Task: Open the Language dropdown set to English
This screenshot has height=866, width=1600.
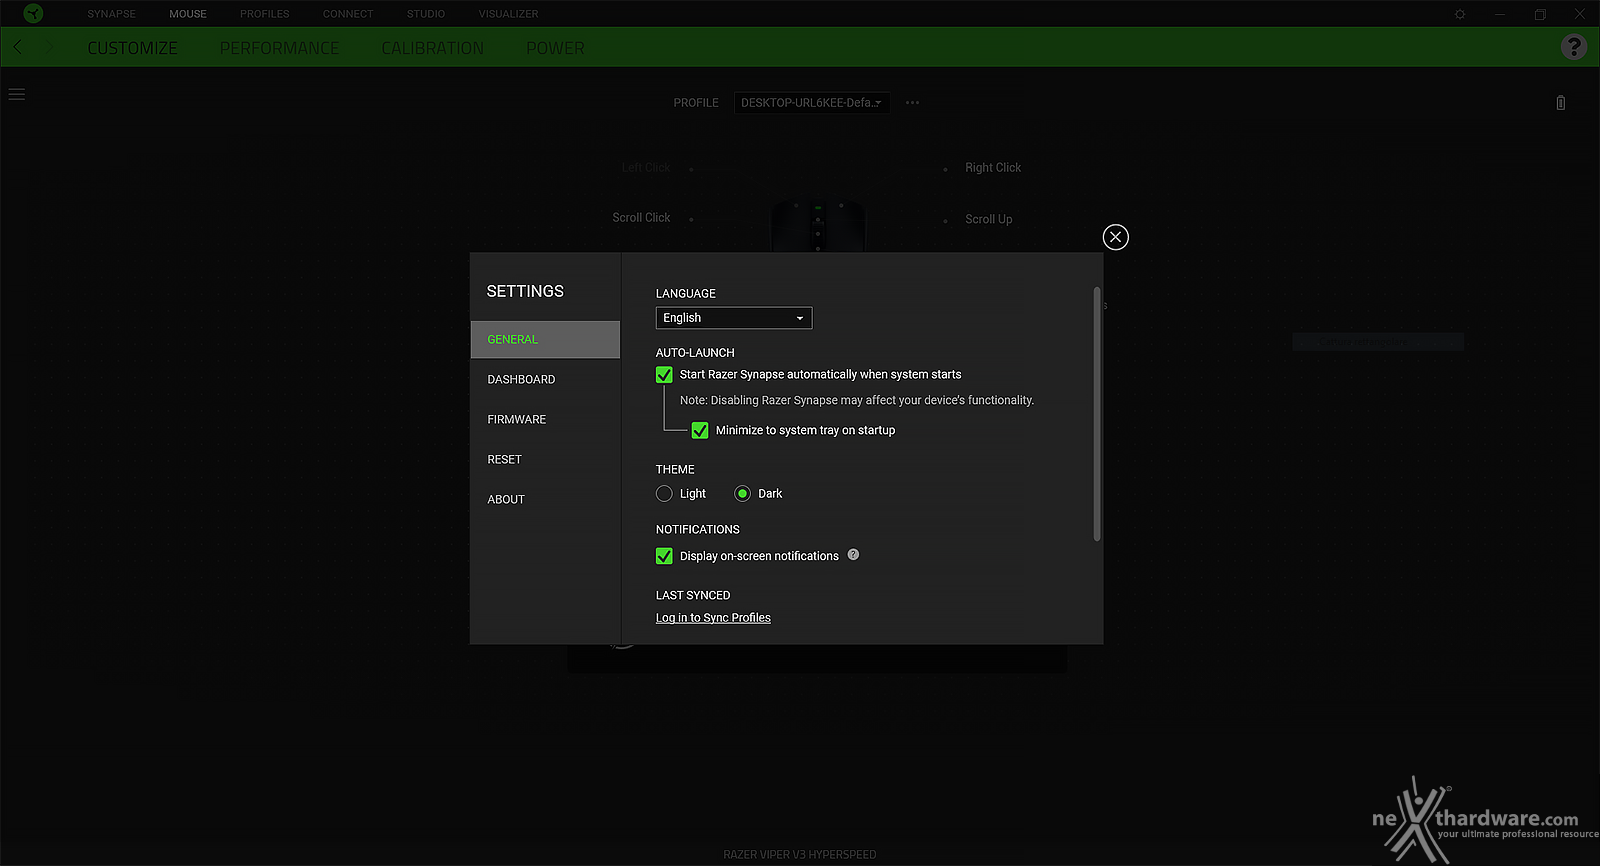Action: pyautogui.click(x=734, y=318)
